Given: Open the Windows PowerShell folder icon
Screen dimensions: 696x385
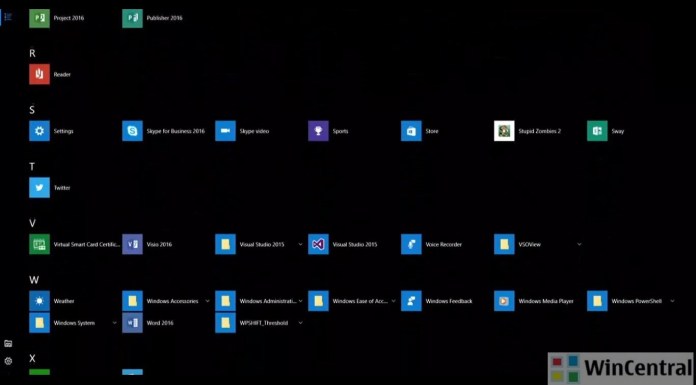Looking at the screenshot, I should [597, 301].
